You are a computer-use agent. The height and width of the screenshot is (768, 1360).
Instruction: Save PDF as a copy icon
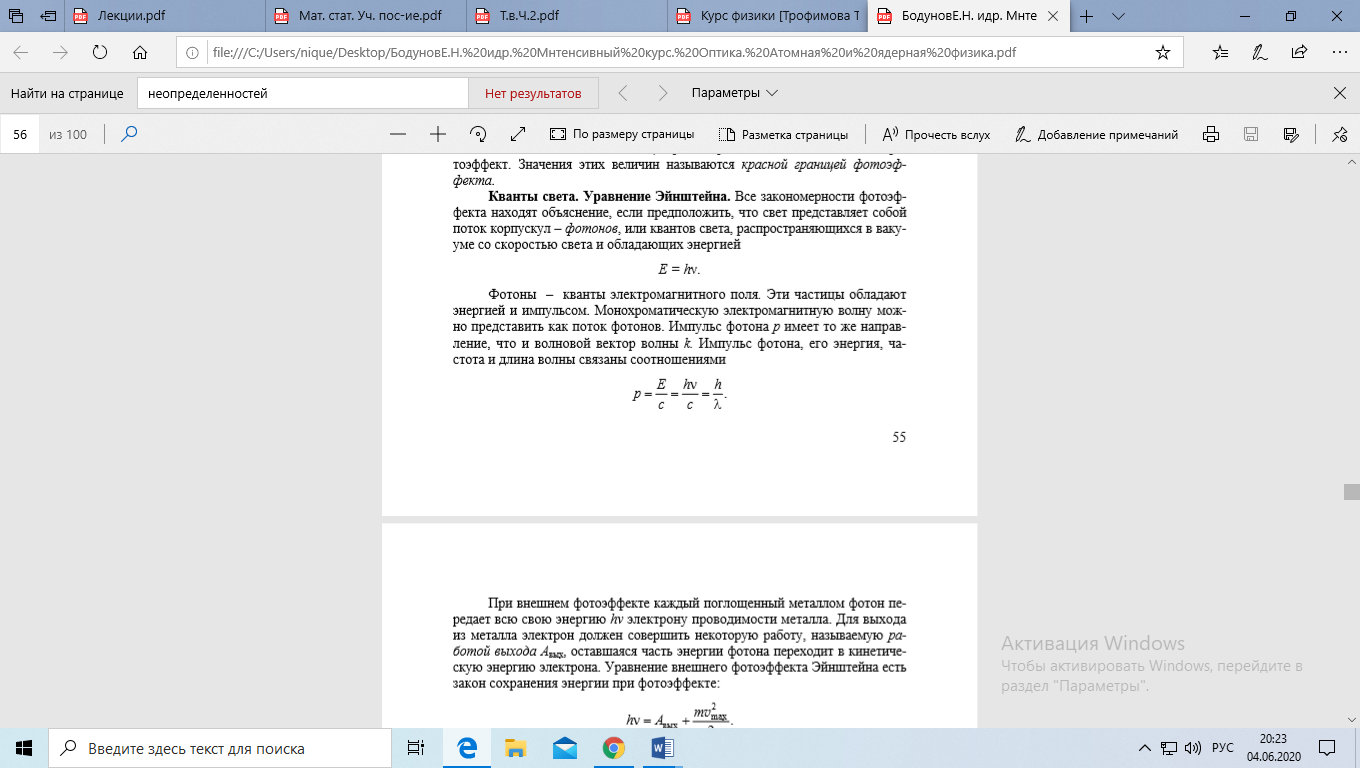pos(1290,134)
